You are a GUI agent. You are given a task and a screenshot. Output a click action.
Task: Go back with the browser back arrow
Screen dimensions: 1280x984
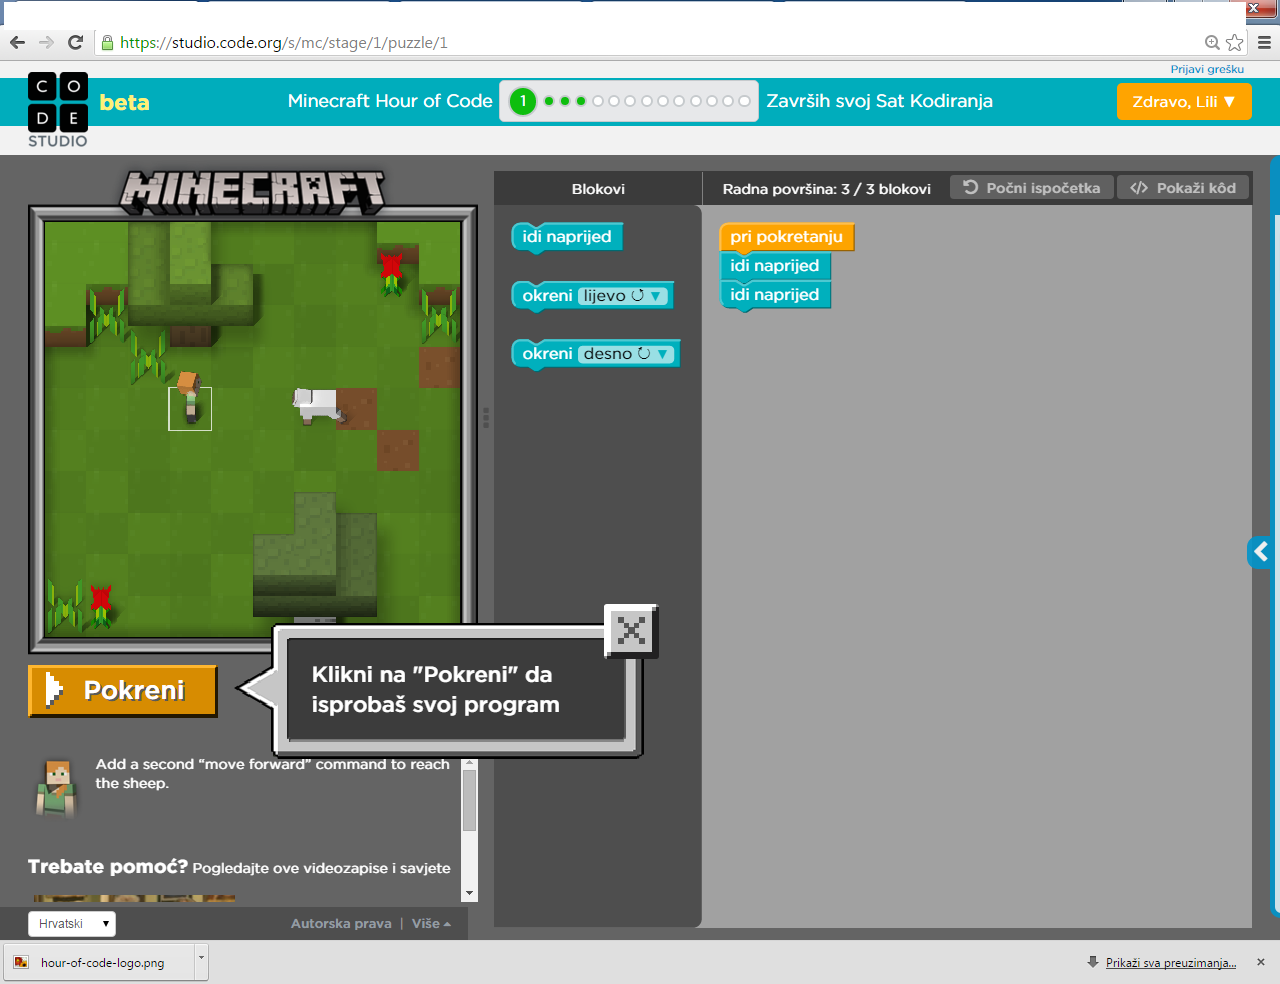tap(17, 42)
